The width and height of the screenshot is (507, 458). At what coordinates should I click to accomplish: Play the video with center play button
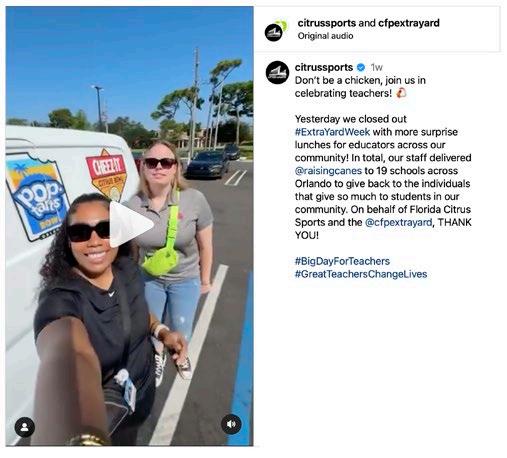(x=131, y=224)
